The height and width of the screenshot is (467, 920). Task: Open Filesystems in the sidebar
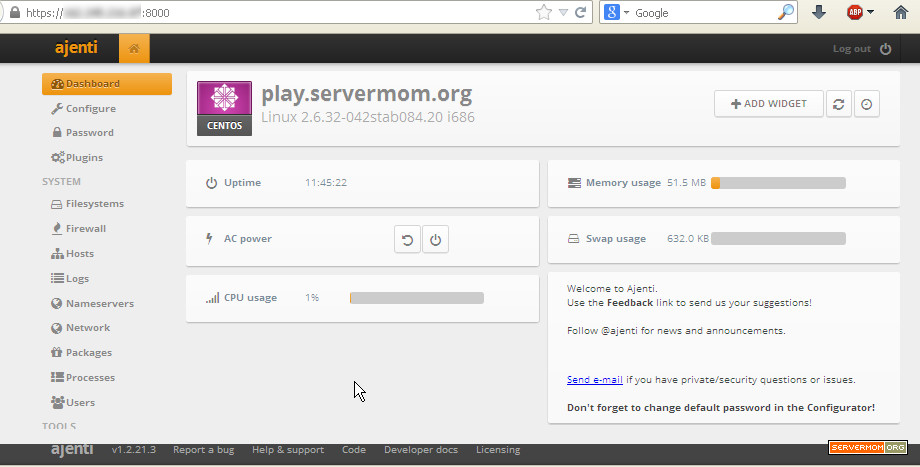(x=94, y=204)
